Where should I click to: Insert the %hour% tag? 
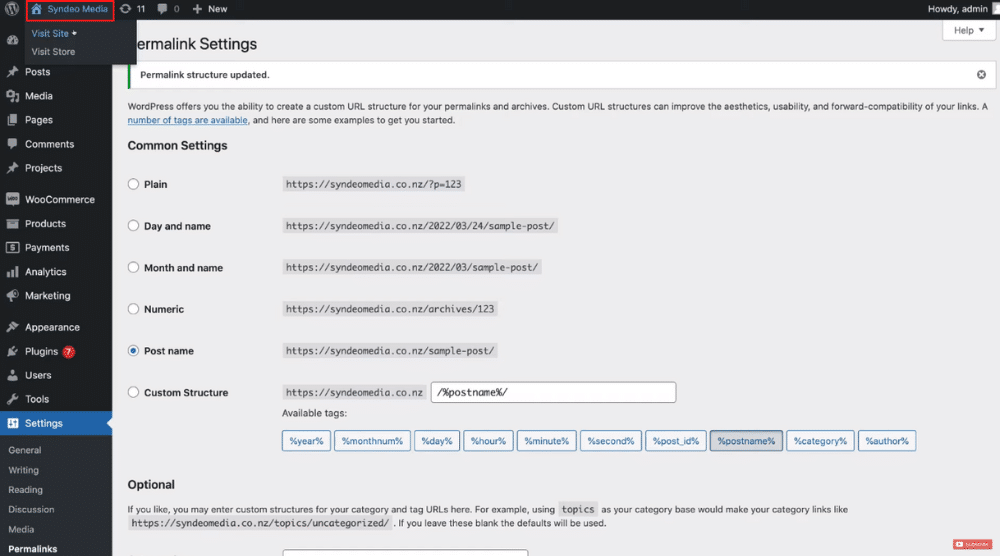click(x=489, y=441)
